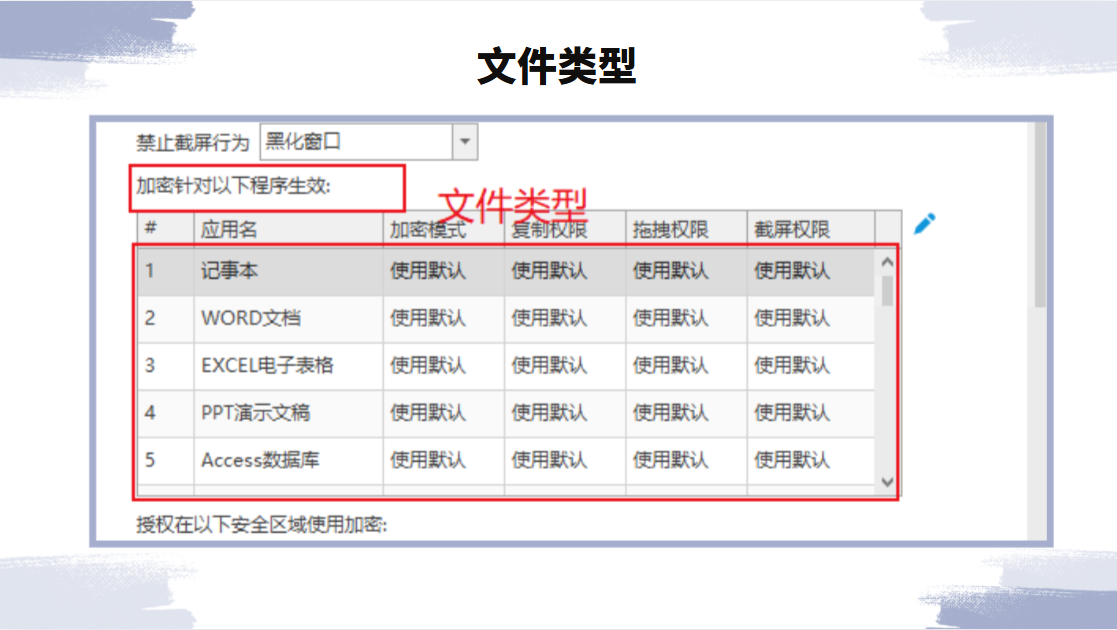The height and width of the screenshot is (630, 1117).
Task: Select the WORD文档 row
Action: point(506,319)
